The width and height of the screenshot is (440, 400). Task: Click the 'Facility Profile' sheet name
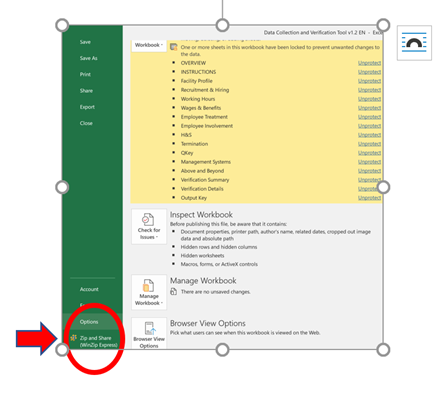tap(196, 81)
